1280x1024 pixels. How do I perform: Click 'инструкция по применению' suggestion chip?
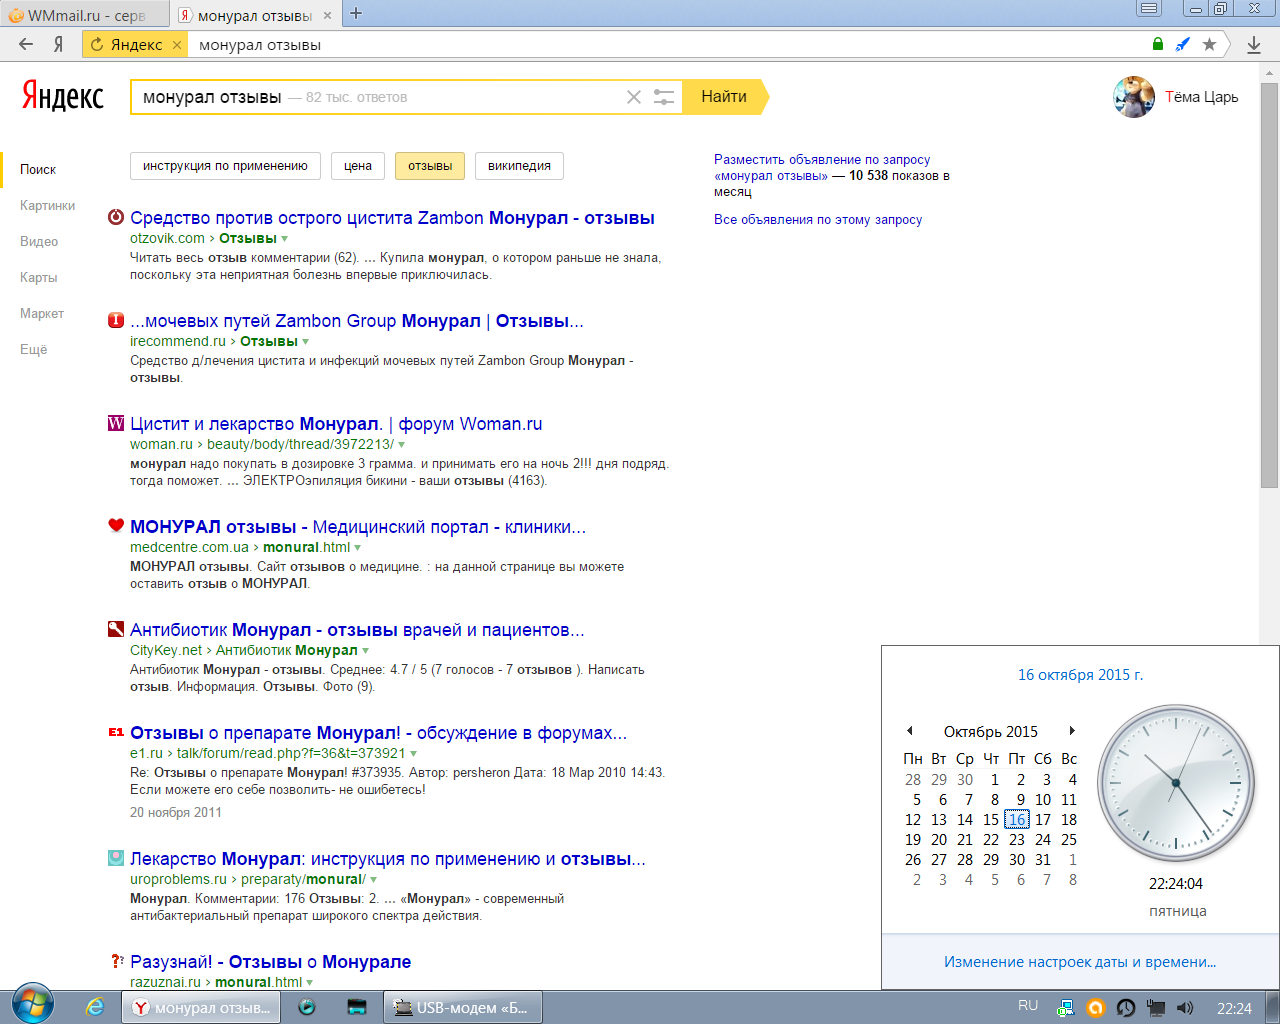pyautogui.click(x=225, y=166)
